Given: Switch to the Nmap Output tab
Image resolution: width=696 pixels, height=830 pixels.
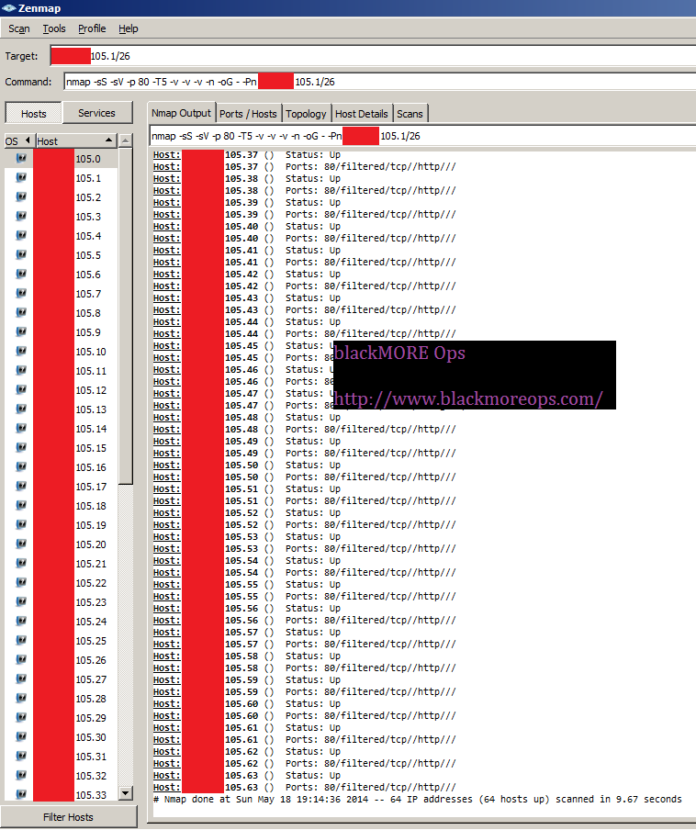Looking at the screenshot, I should click(x=181, y=113).
